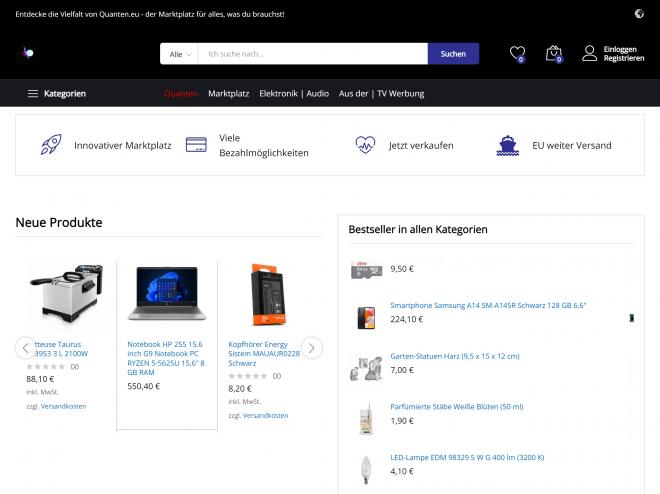Open the deep fryer Taurus product image

(66, 294)
